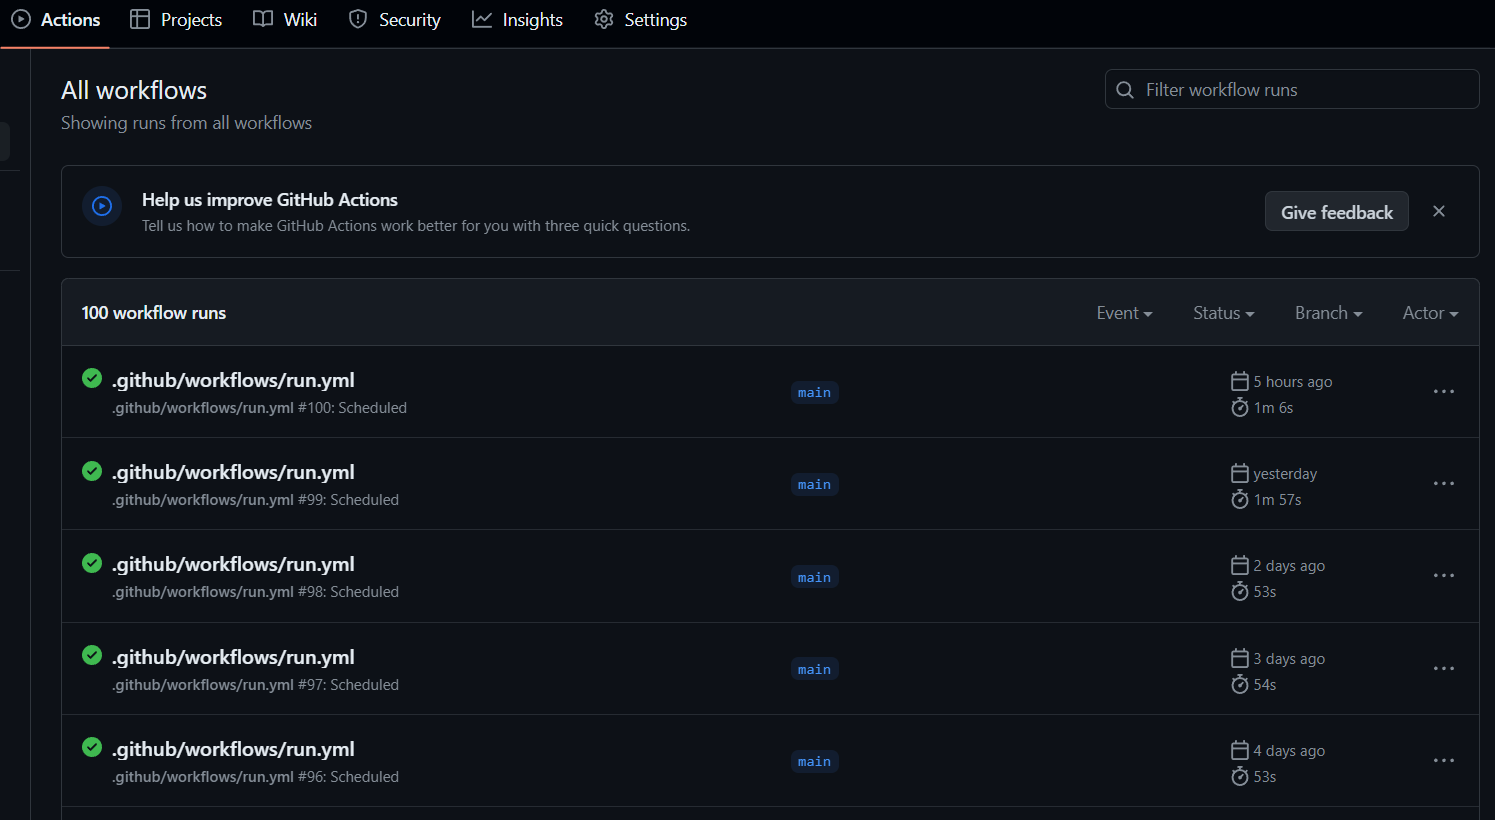Image resolution: width=1495 pixels, height=820 pixels.
Task: Click the Filter workflow runs input field
Action: [x=1291, y=89]
